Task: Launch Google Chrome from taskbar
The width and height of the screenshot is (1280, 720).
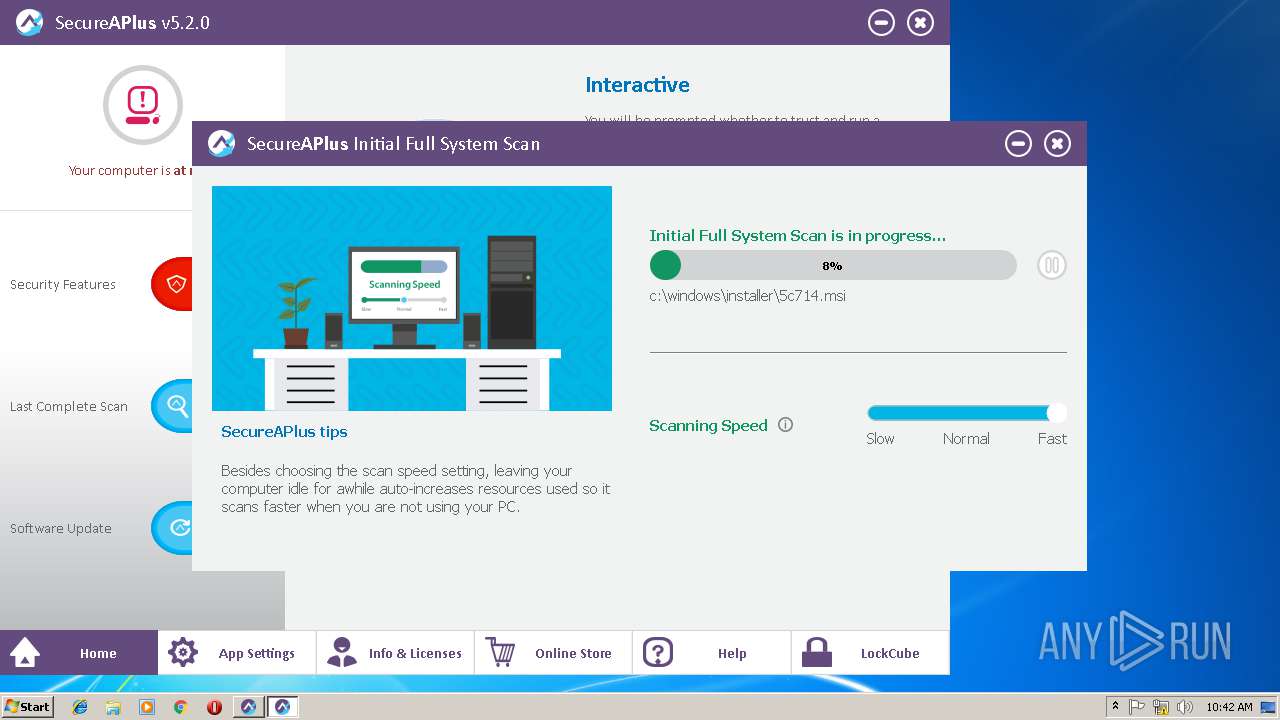Action: [180, 707]
